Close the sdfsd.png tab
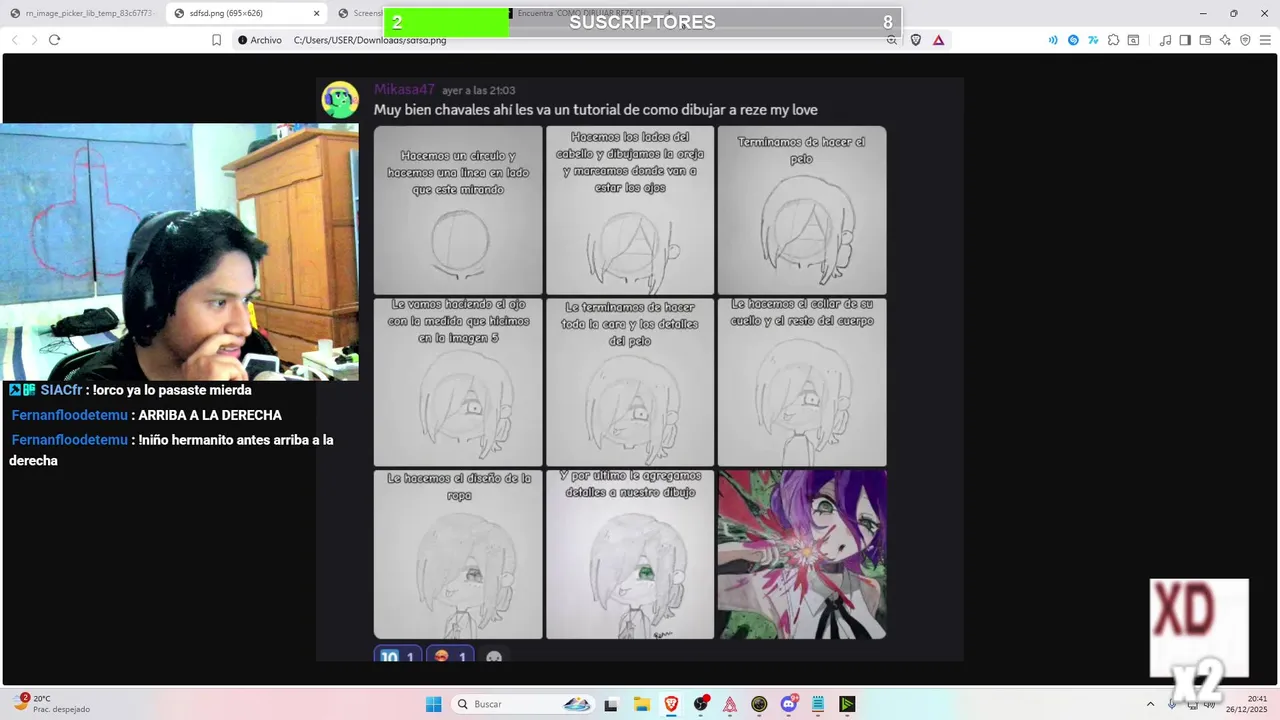 tap(317, 13)
